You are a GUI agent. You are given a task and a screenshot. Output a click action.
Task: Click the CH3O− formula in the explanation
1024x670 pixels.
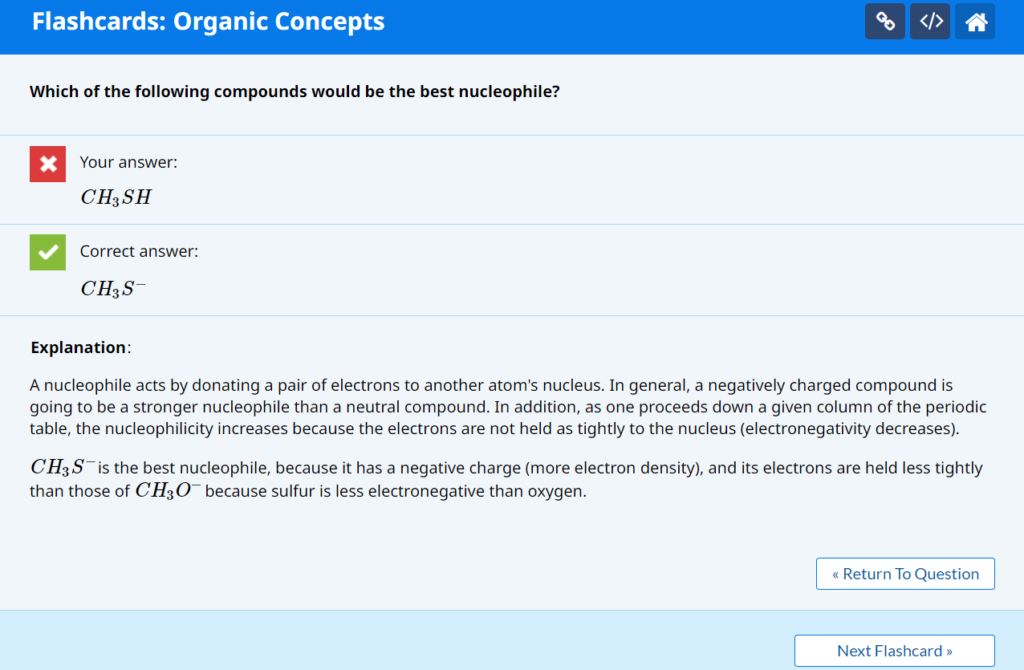168,491
